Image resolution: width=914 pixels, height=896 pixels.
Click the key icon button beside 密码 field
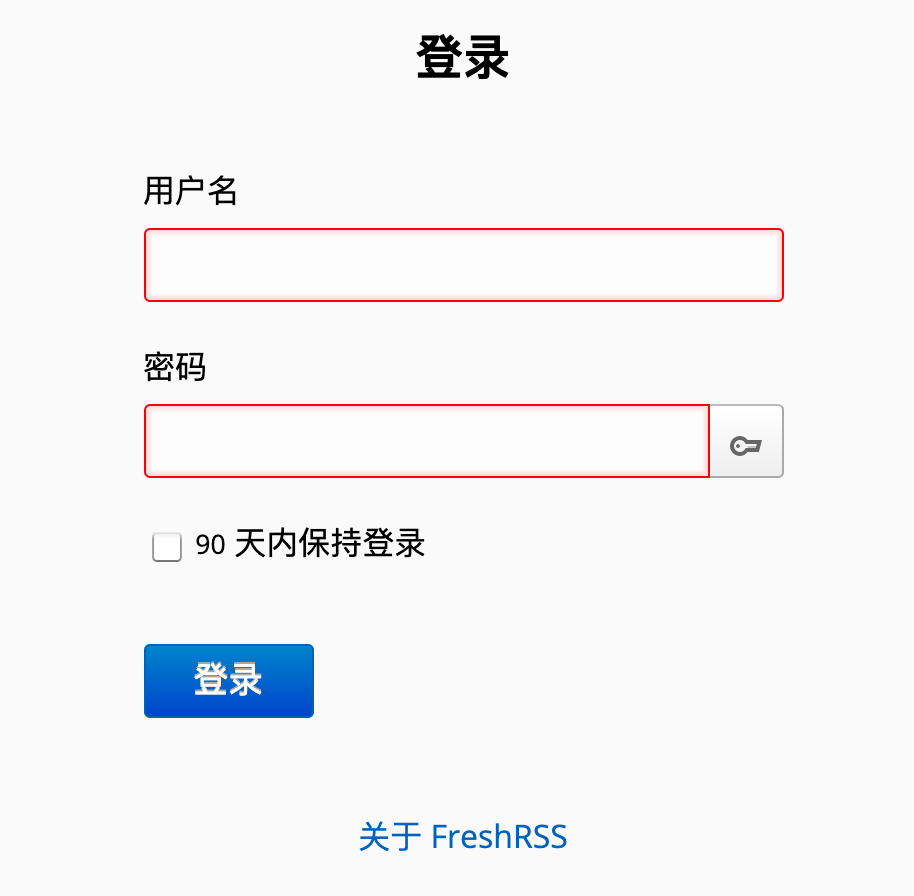(x=746, y=441)
